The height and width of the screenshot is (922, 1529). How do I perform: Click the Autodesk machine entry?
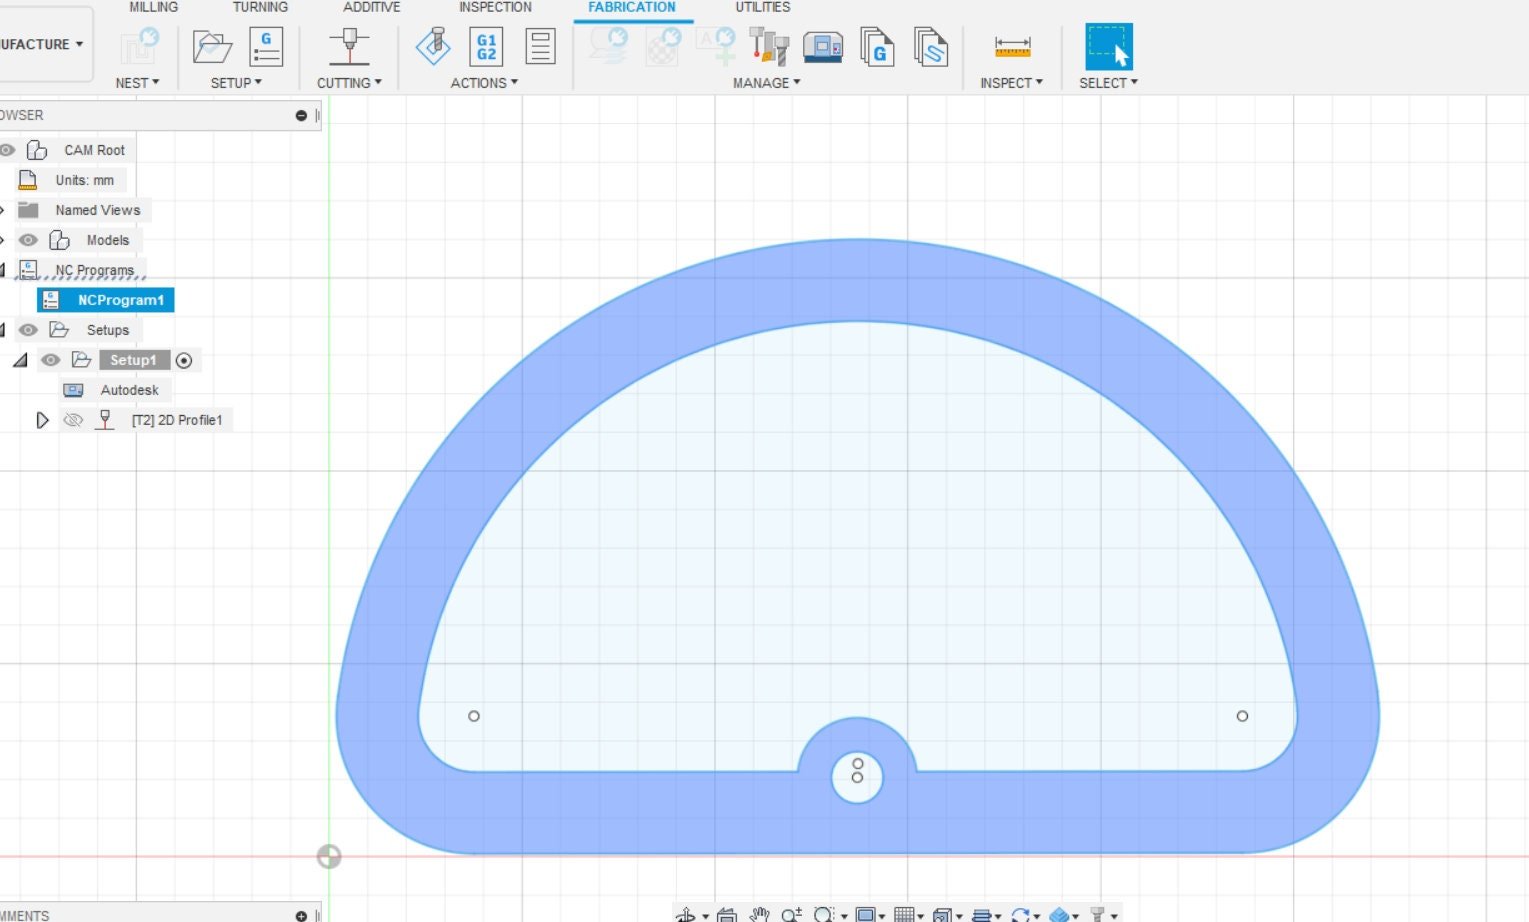click(129, 390)
